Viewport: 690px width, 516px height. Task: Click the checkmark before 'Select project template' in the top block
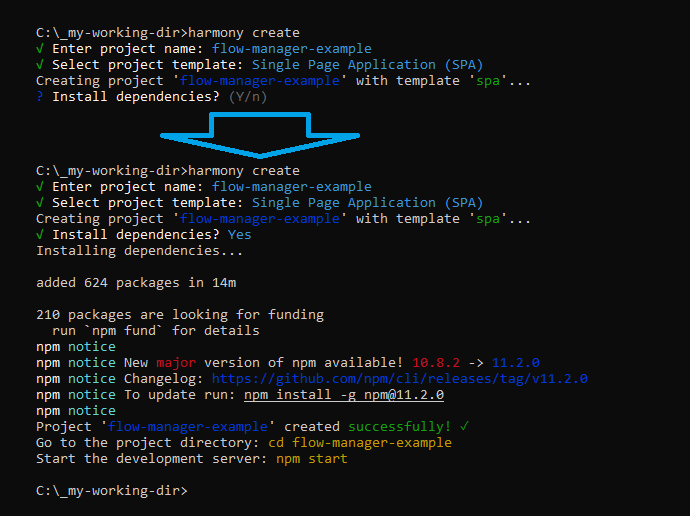pyautogui.click(x=40, y=65)
